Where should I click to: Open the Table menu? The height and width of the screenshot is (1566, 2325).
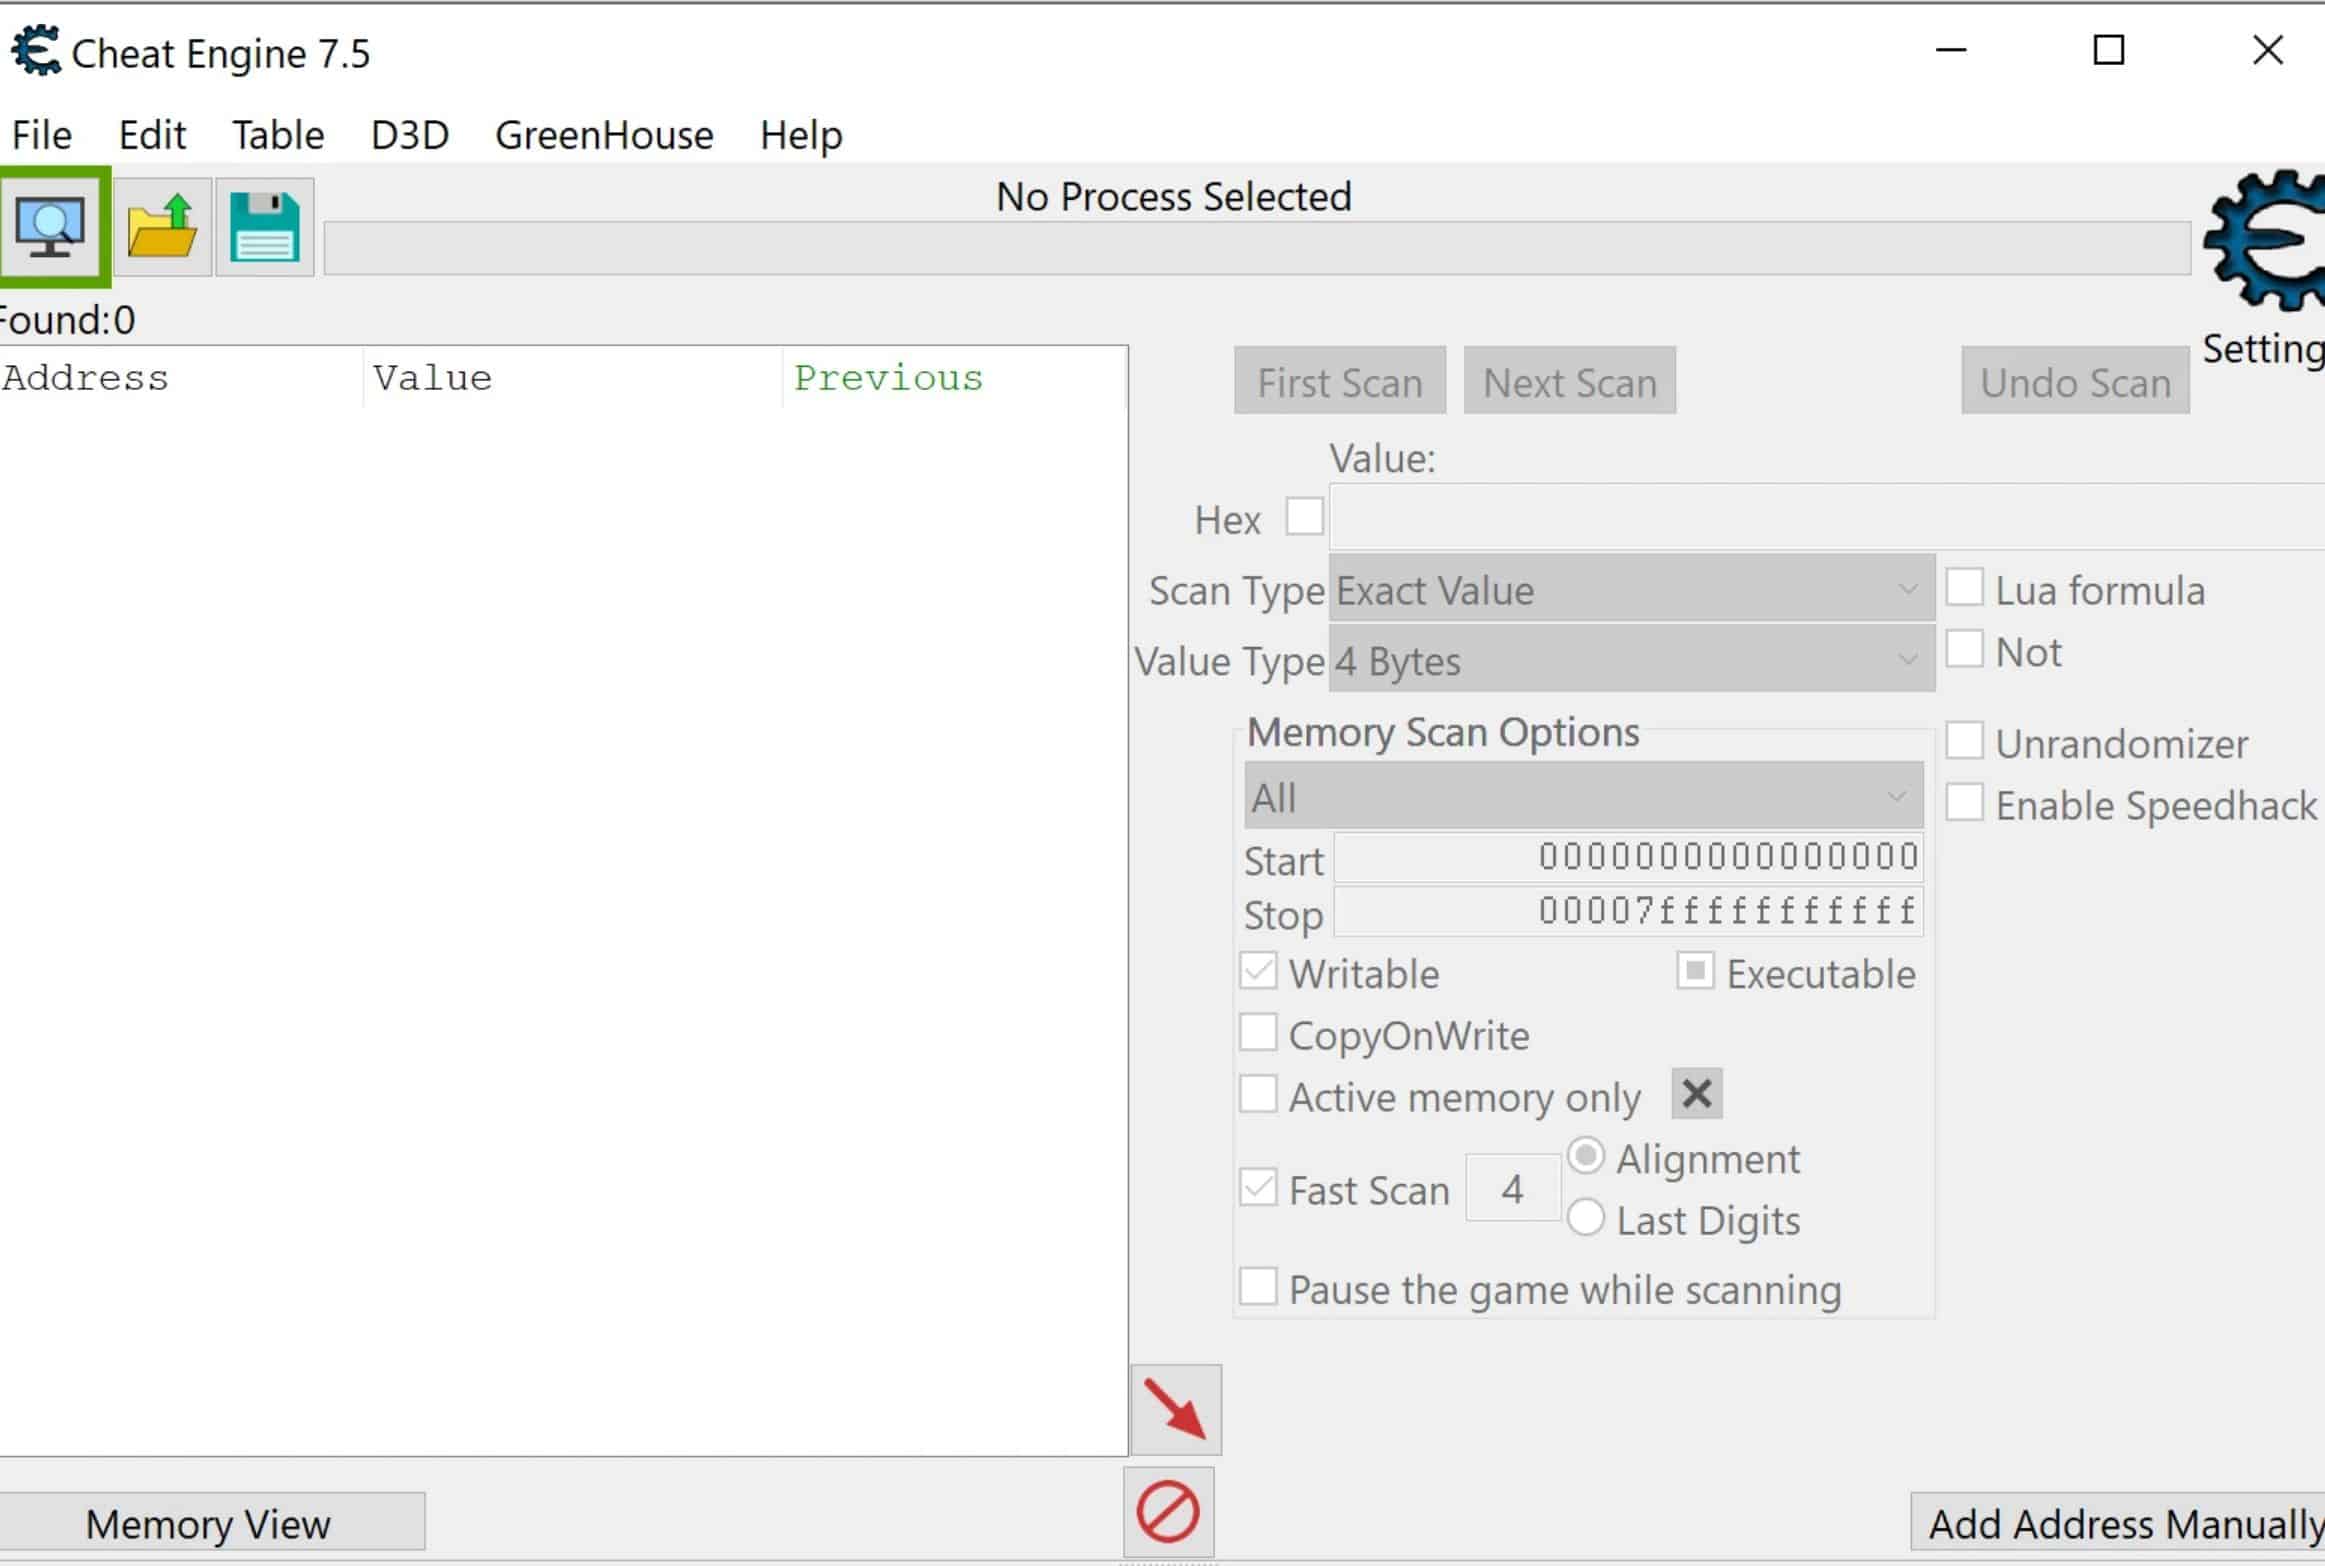(x=278, y=135)
